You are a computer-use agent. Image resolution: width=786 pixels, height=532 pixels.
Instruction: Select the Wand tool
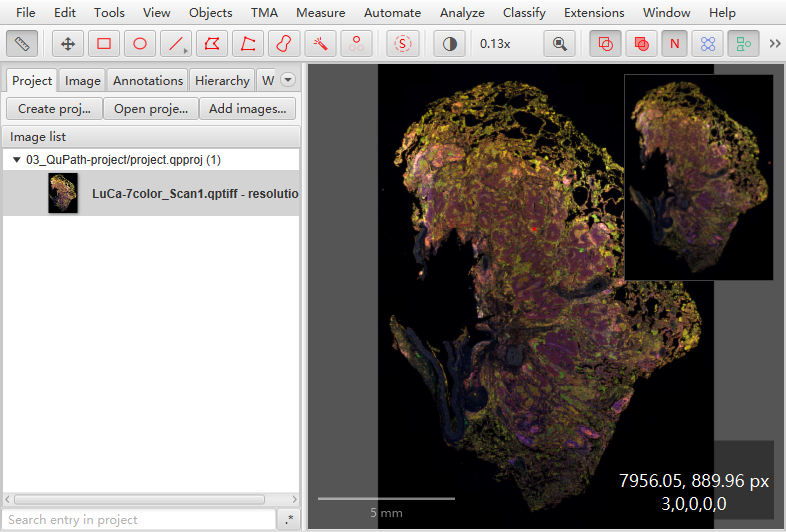pyautogui.click(x=320, y=44)
